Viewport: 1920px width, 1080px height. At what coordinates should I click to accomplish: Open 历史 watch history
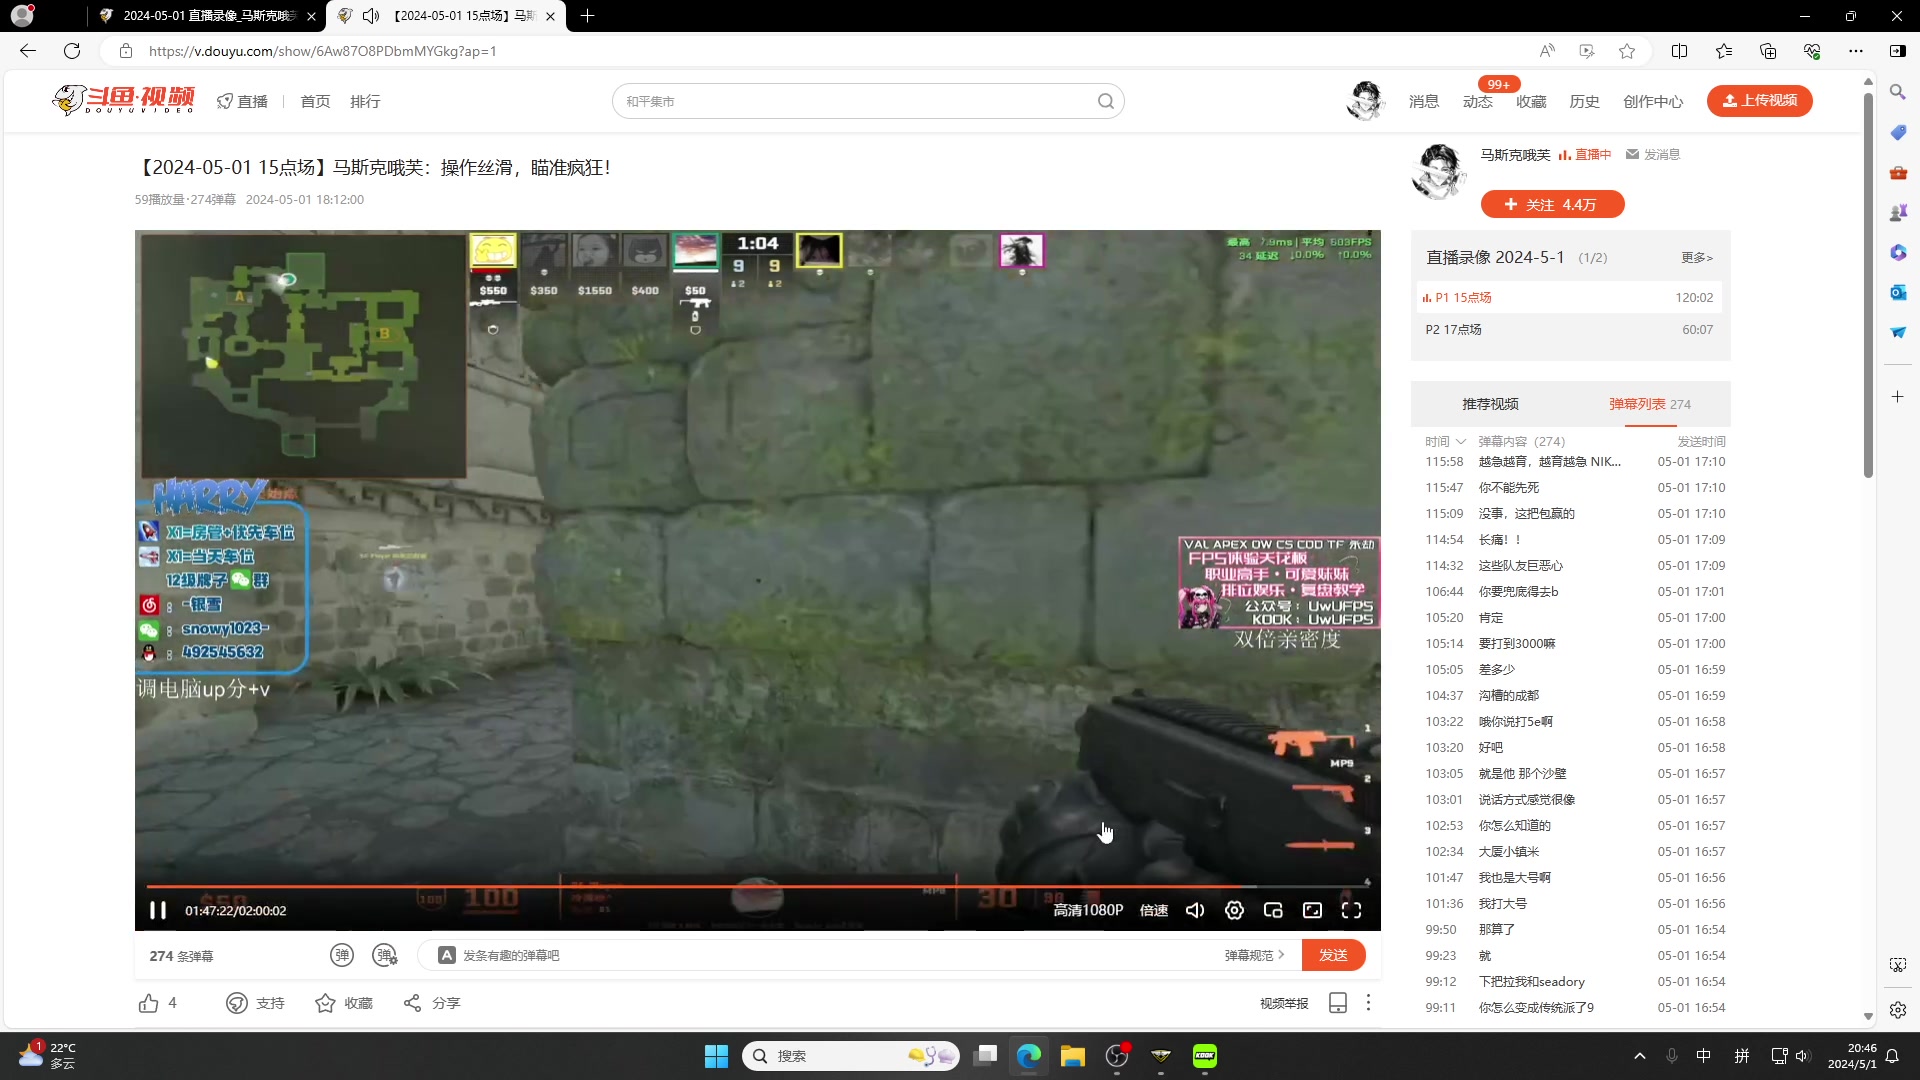click(x=1584, y=101)
